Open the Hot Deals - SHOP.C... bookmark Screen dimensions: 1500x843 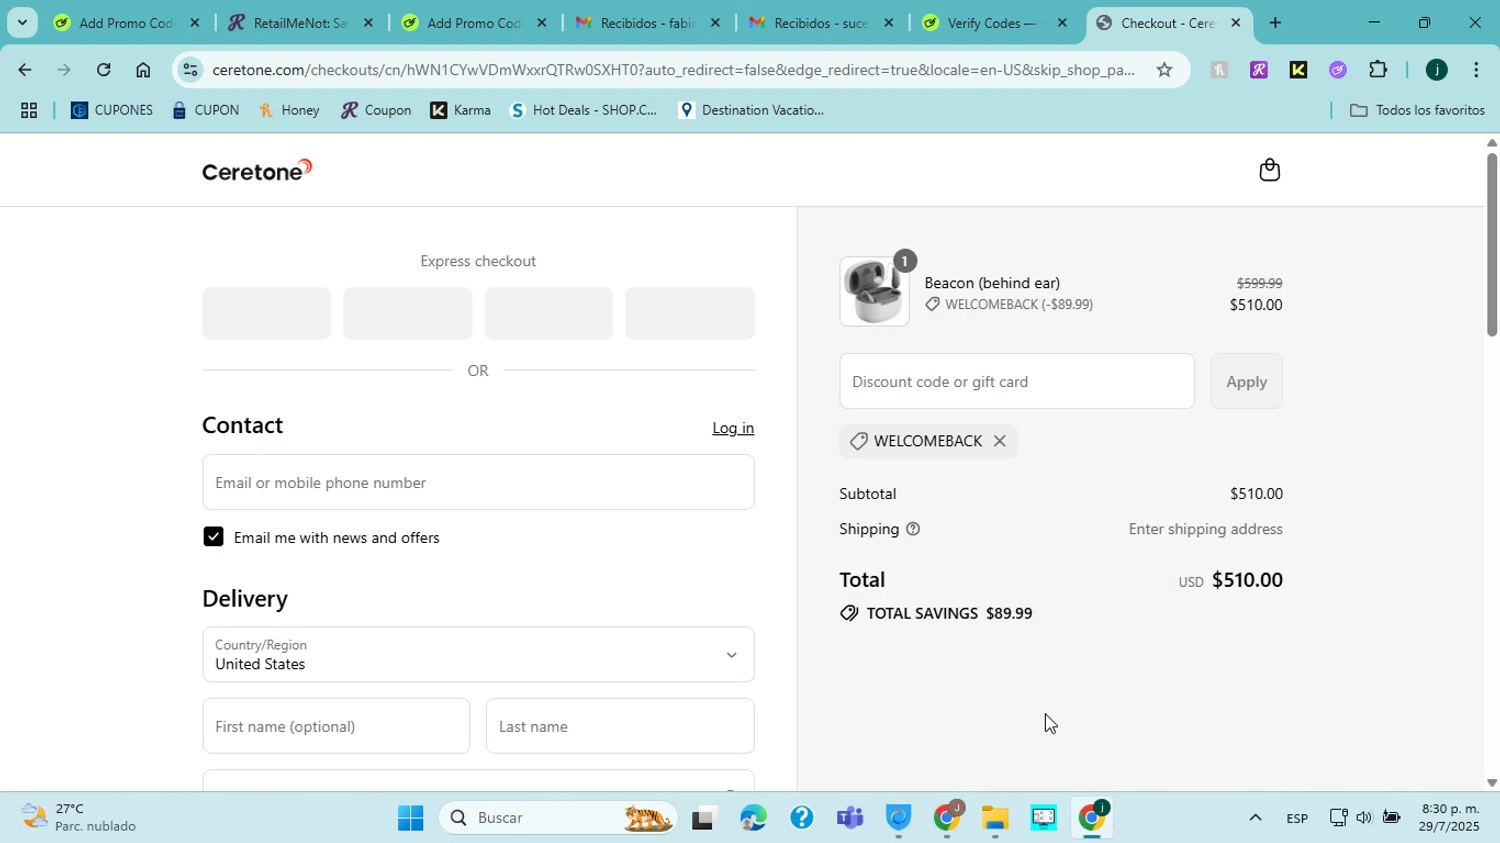[x=584, y=110]
